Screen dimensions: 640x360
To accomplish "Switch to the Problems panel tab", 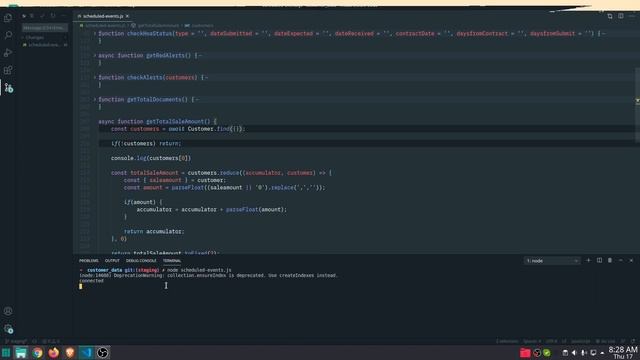I will pyautogui.click(x=89, y=261).
